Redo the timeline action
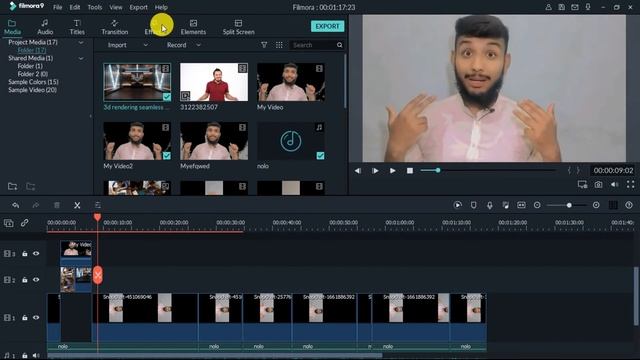Image resolution: width=640 pixels, height=360 pixels. click(x=36, y=205)
